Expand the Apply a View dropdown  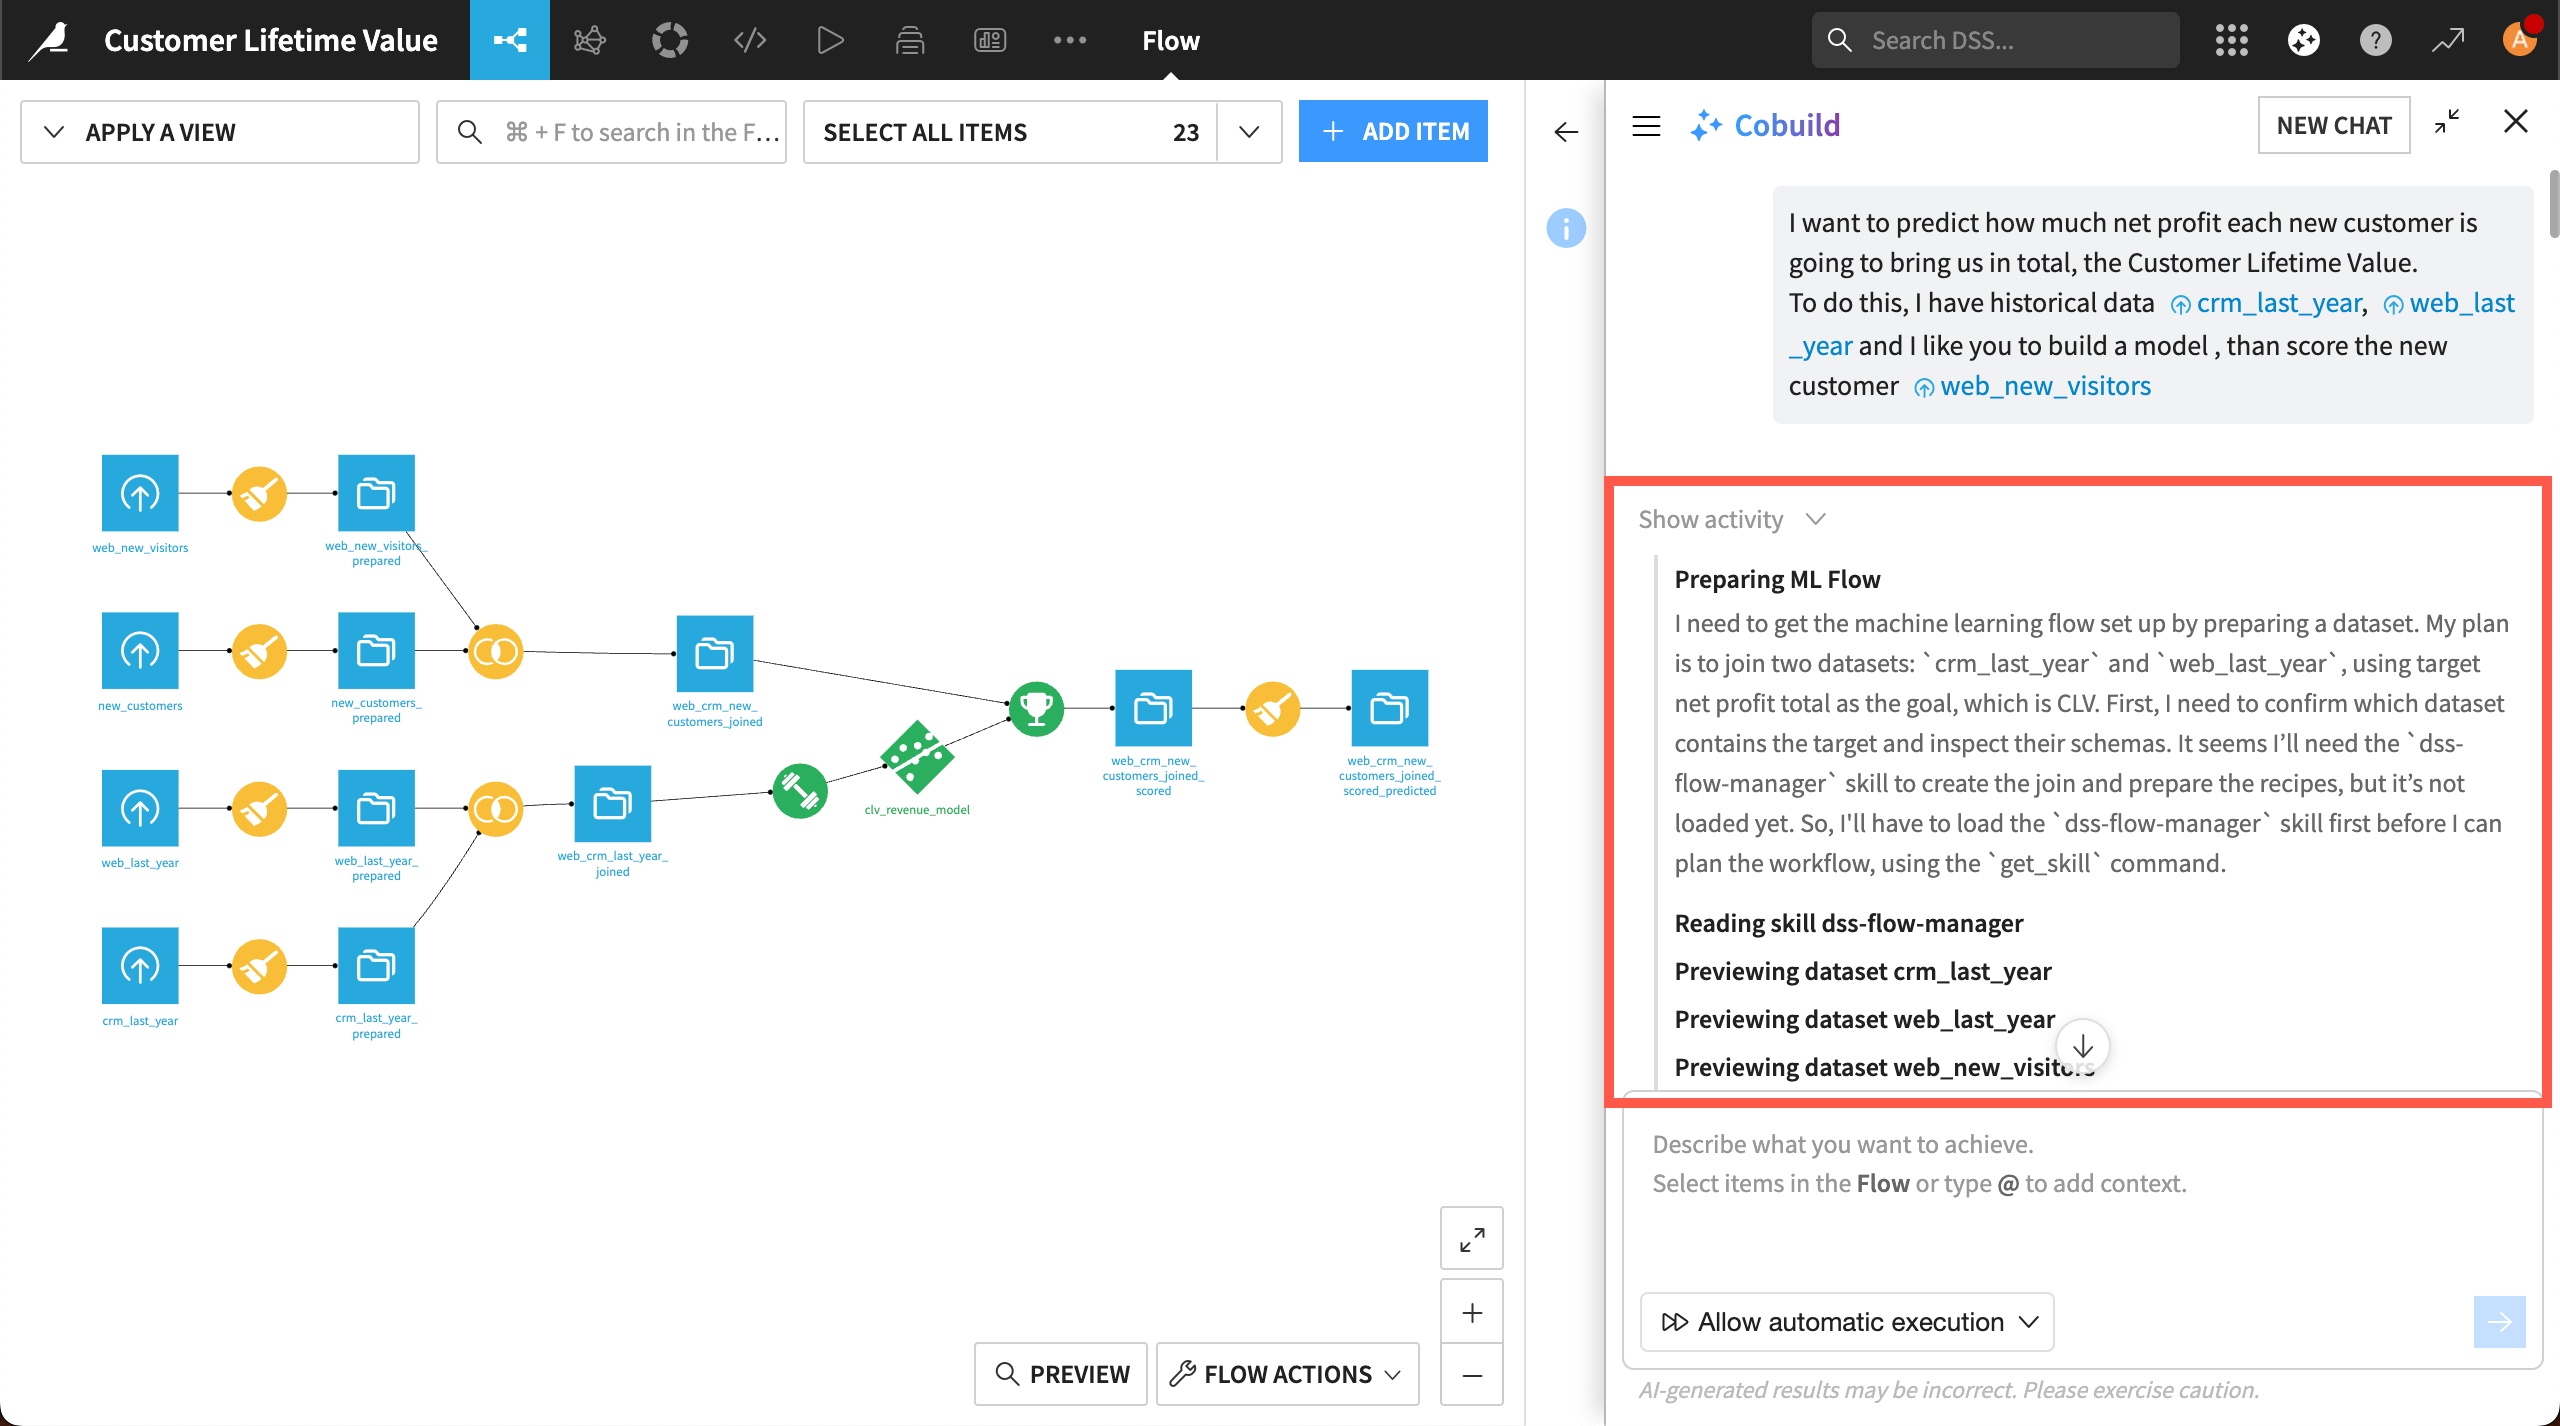[220, 132]
